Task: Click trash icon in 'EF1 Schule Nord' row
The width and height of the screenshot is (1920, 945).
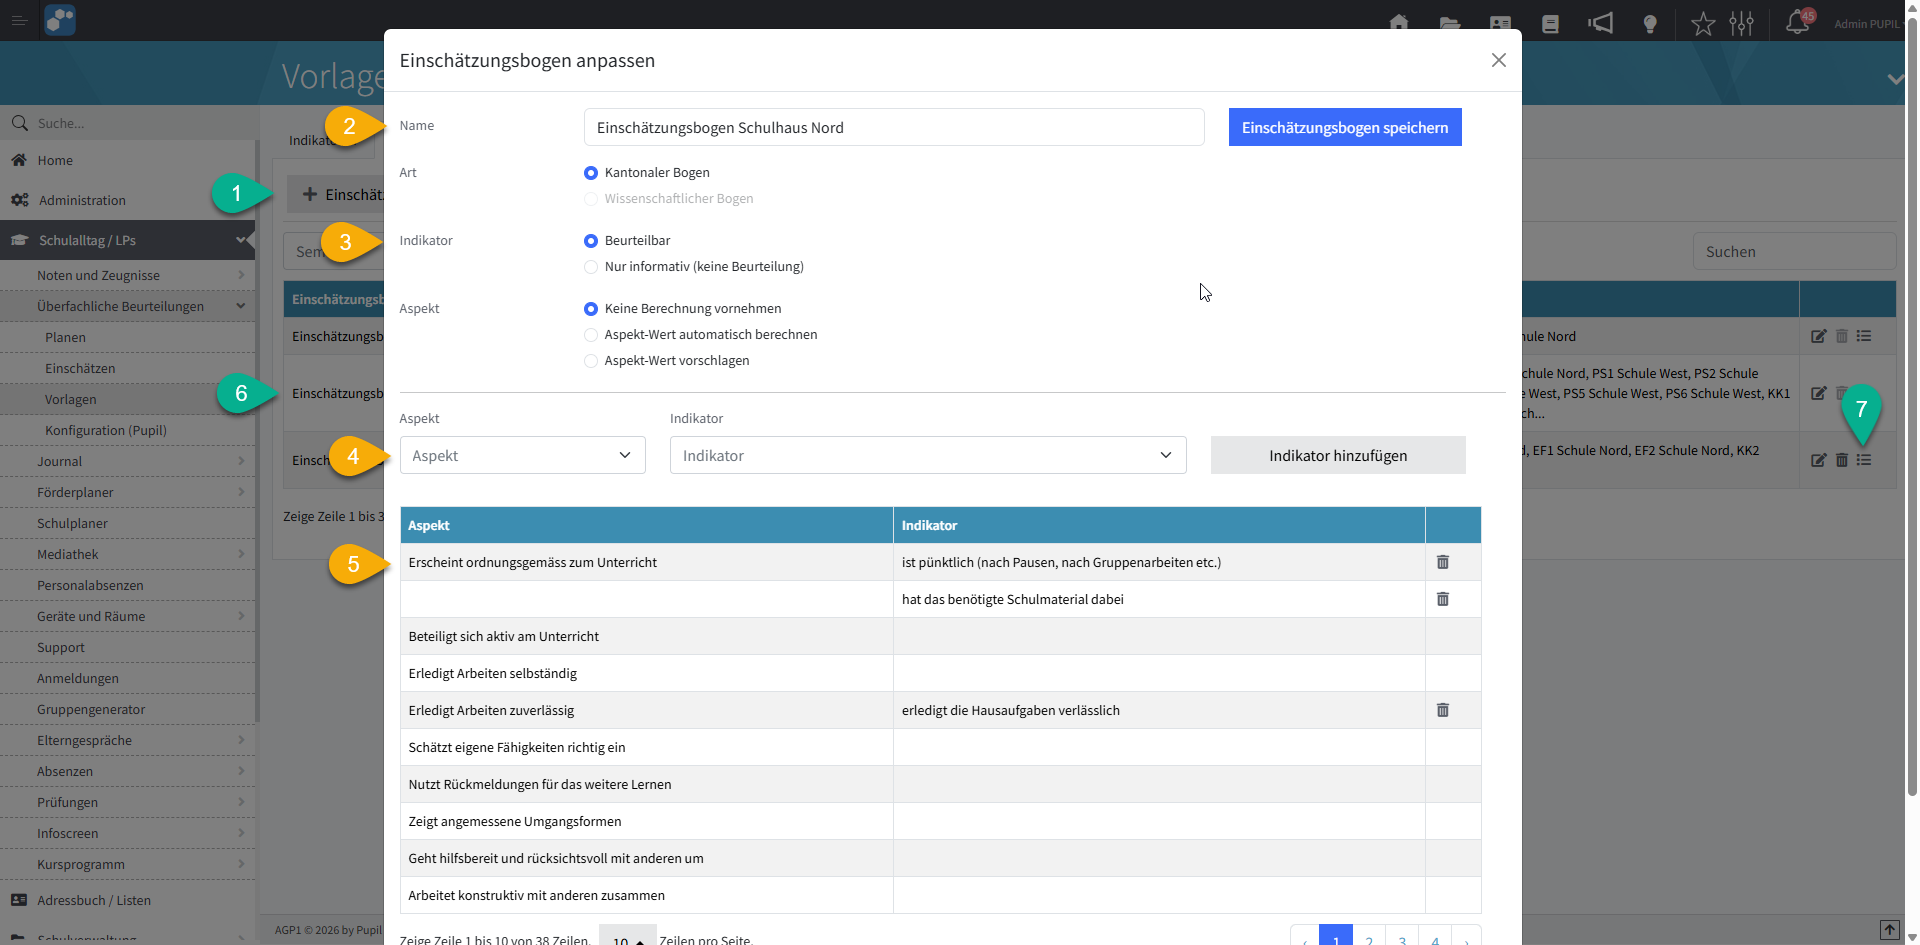Action: [1842, 460]
